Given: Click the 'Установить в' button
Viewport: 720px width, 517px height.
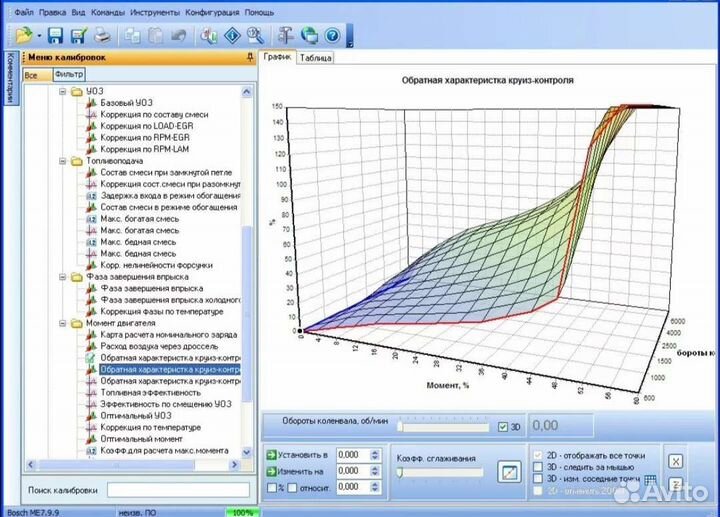Looking at the screenshot, I should (x=299, y=454).
